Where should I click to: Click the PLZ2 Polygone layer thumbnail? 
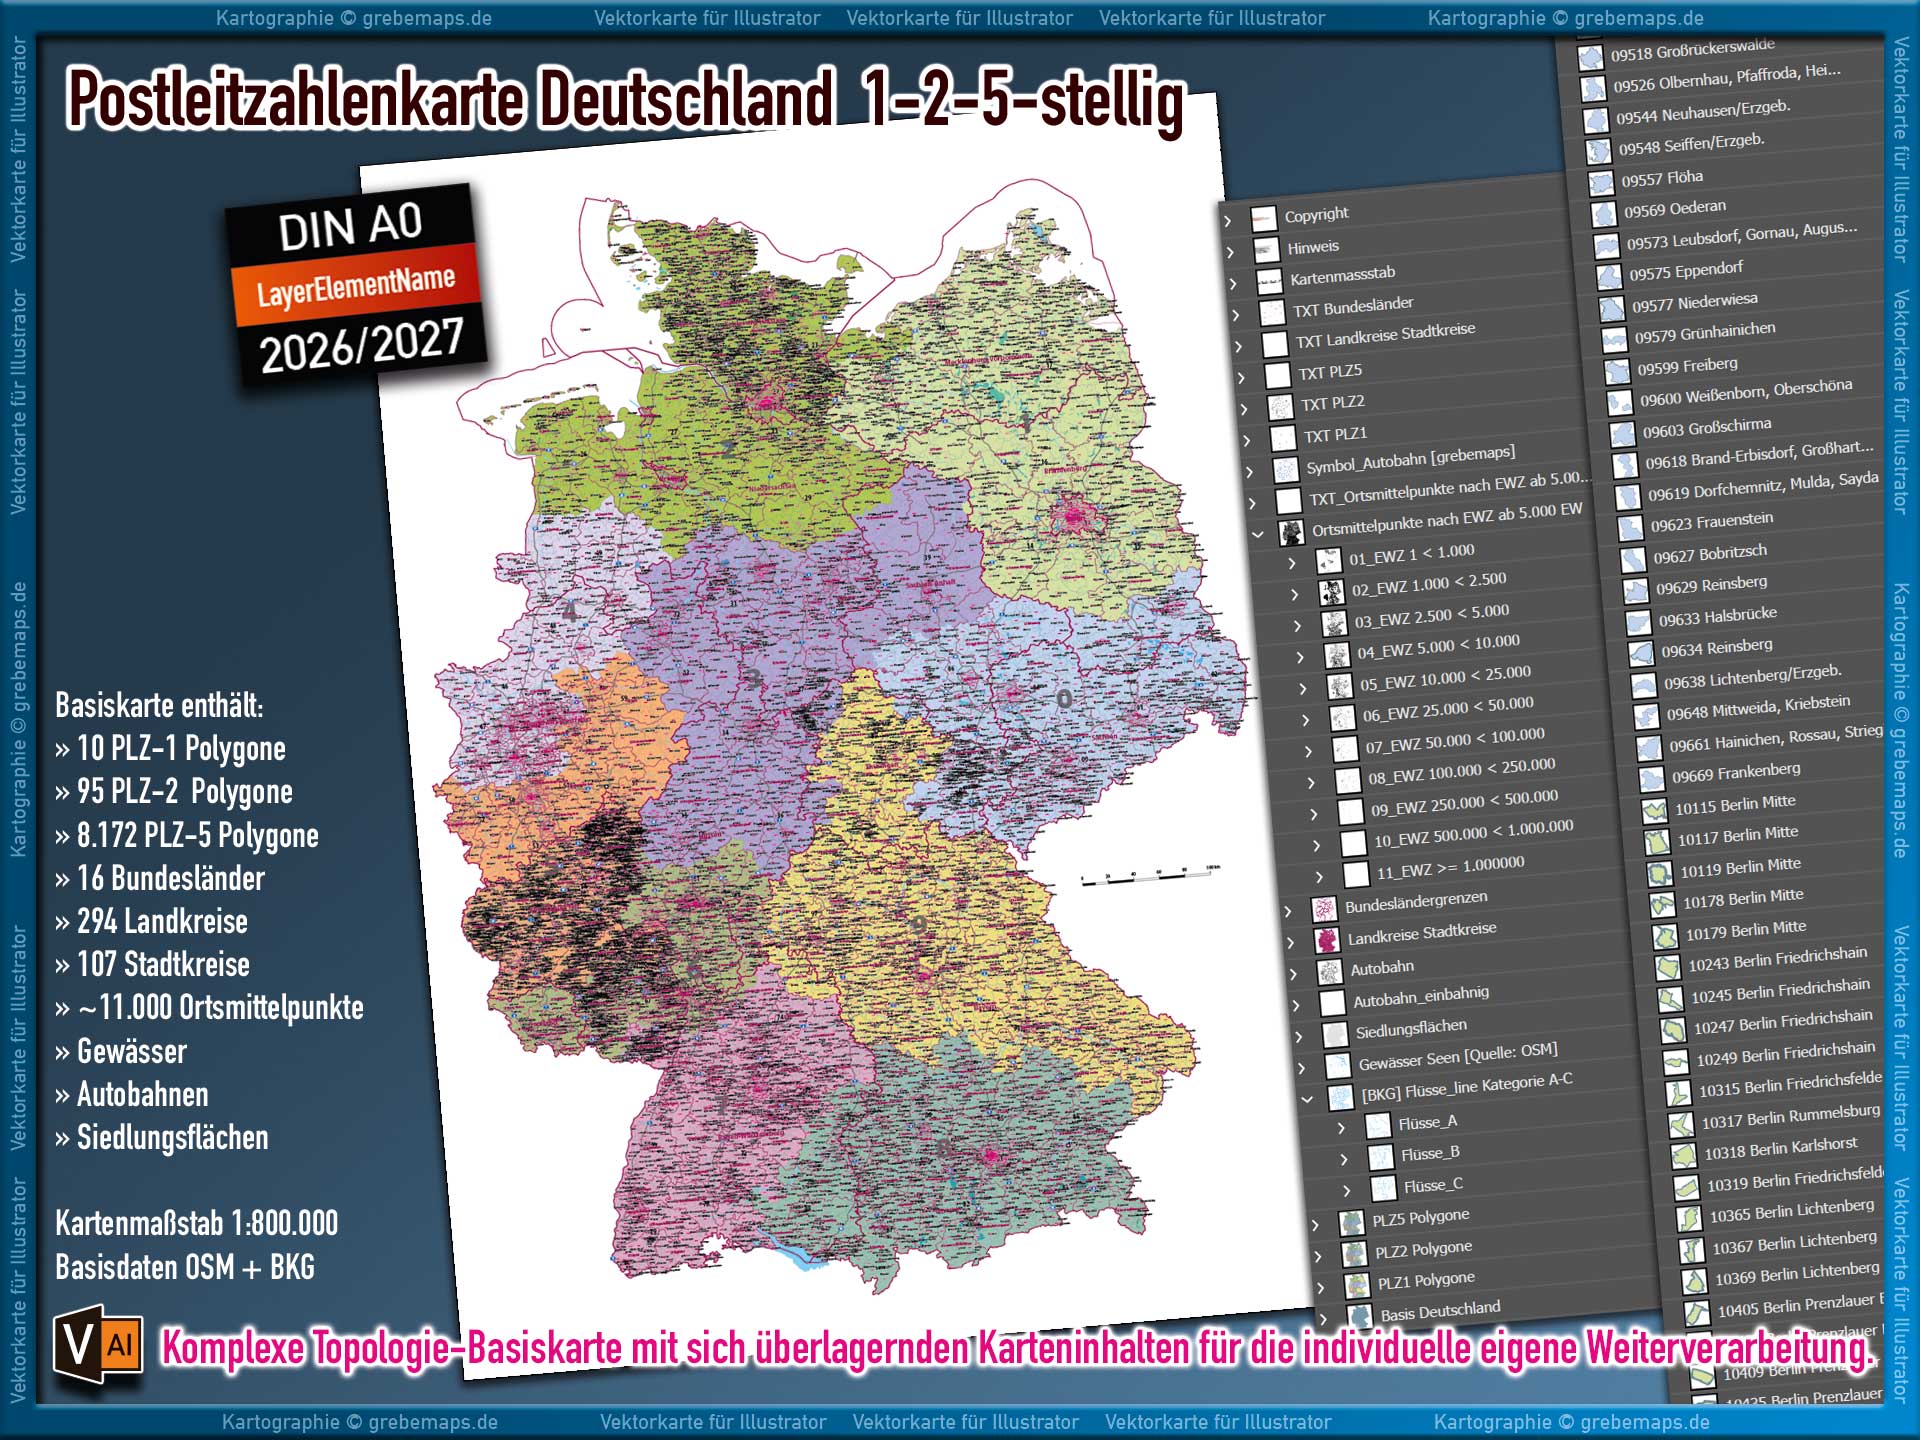coord(1355,1254)
